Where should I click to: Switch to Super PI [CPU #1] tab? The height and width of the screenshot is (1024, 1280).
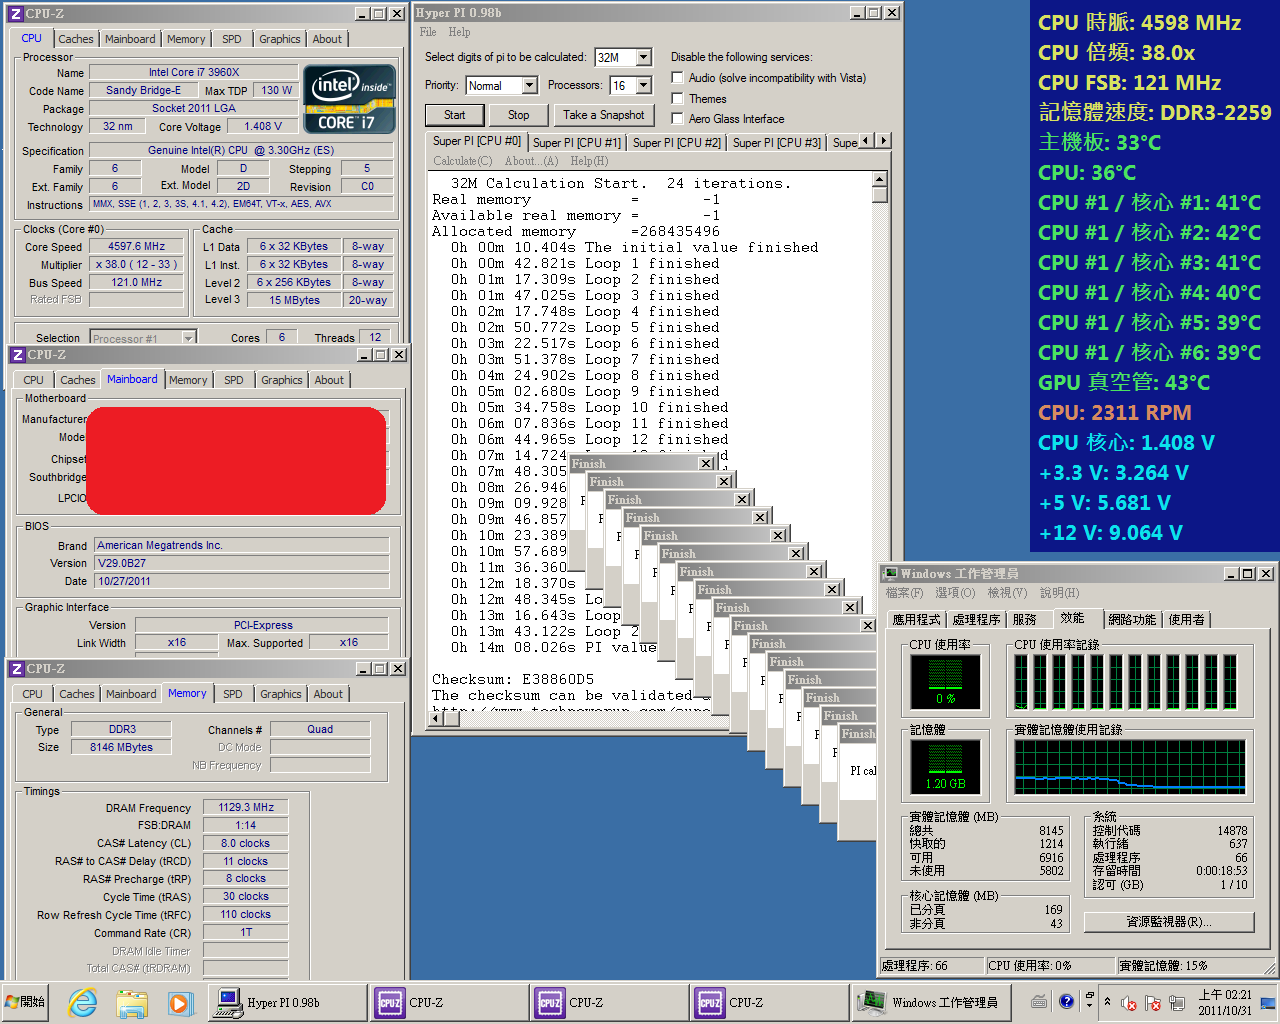click(577, 143)
